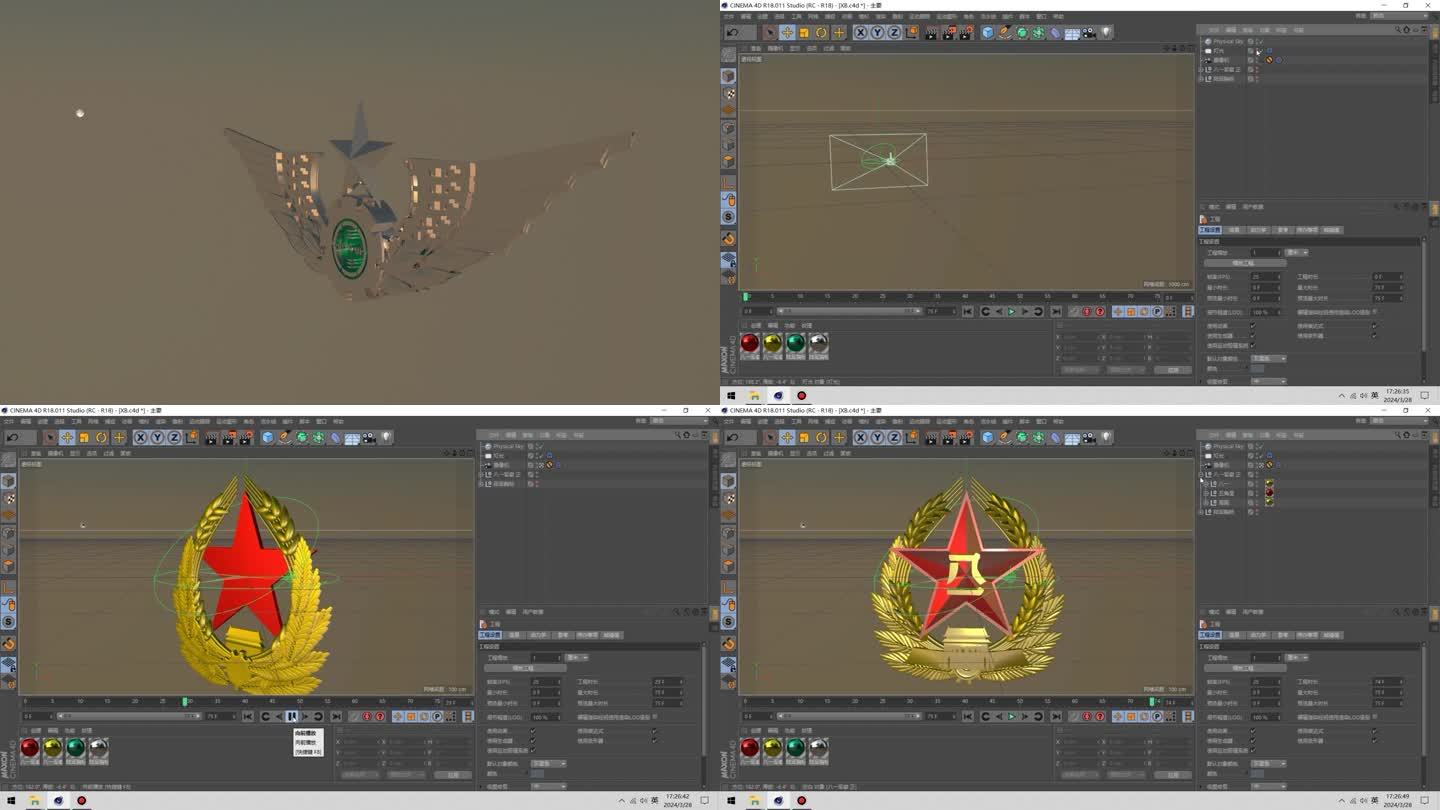Toggle 使用变形器 checkbox in plain red star window
Image resolution: width=1440 pixels, height=810 pixels.
[654, 740]
